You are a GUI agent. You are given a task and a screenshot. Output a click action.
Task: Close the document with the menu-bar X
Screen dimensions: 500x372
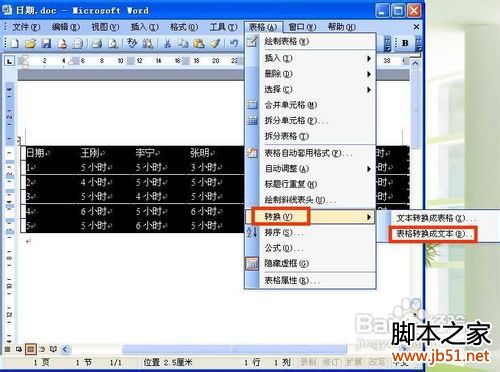[x=416, y=27]
